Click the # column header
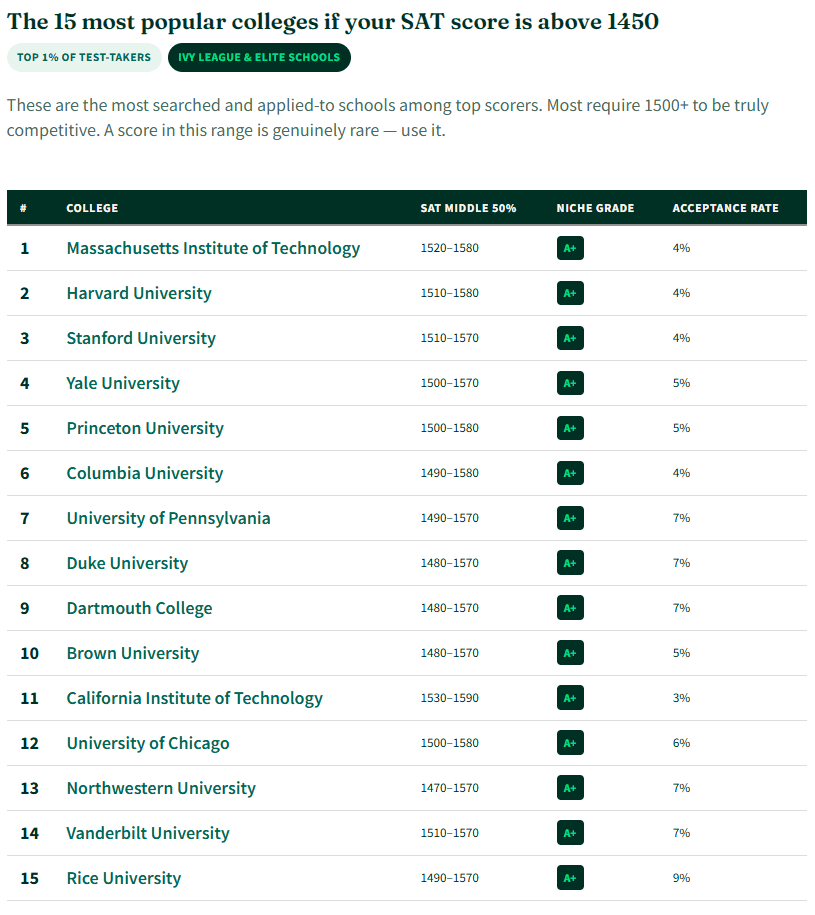The height and width of the screenshot is (915, 815). click(23, 208)
